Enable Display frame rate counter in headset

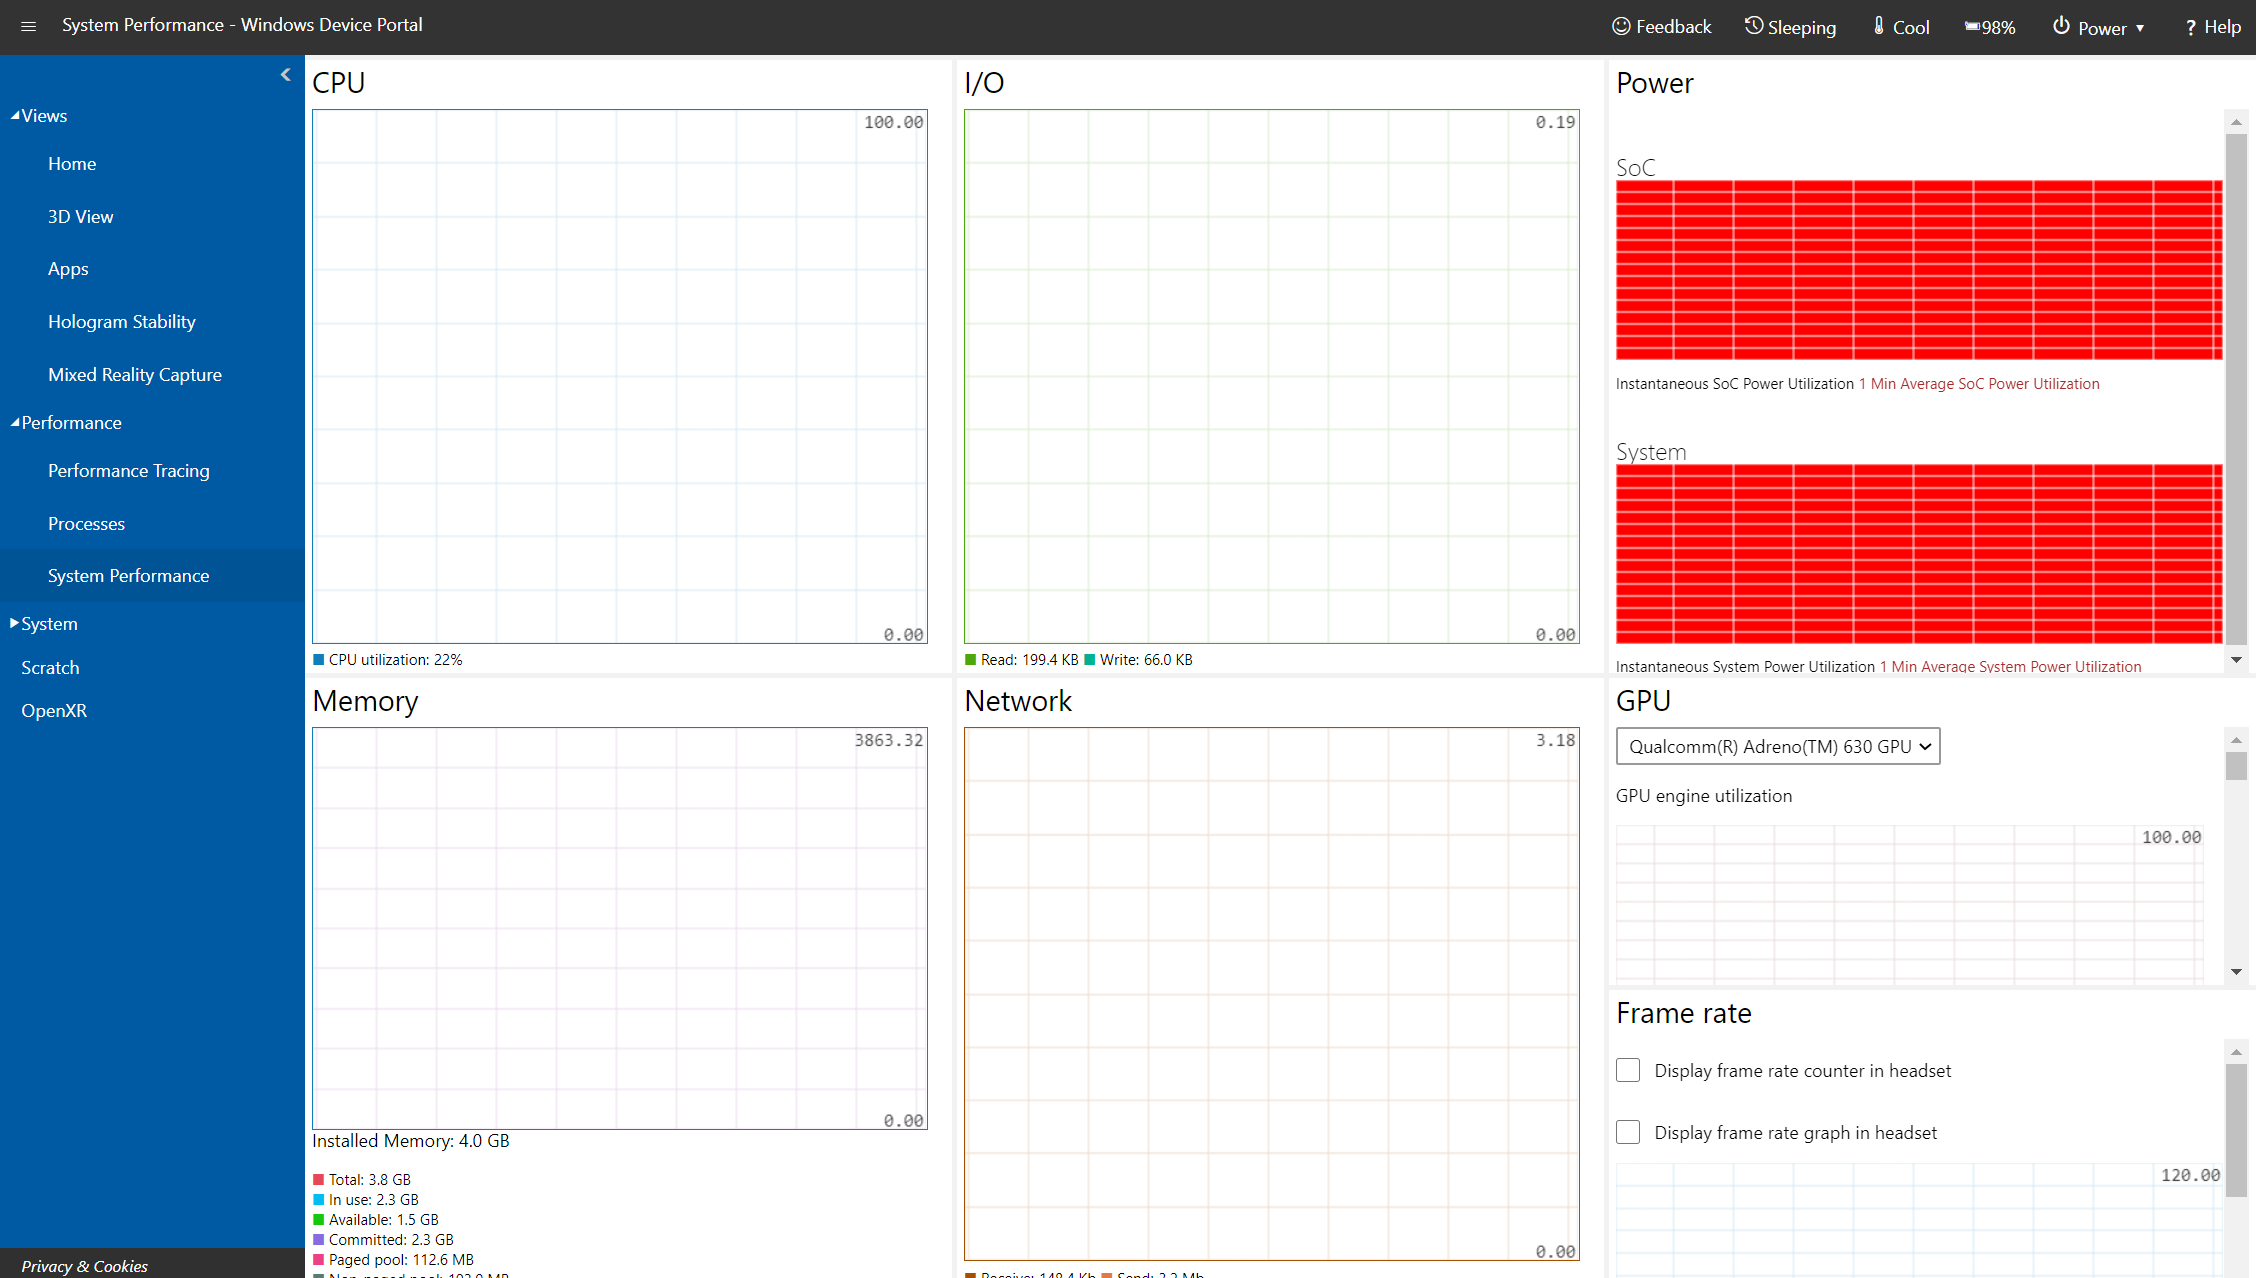pyautogui.click(x=1628, y=1069)
